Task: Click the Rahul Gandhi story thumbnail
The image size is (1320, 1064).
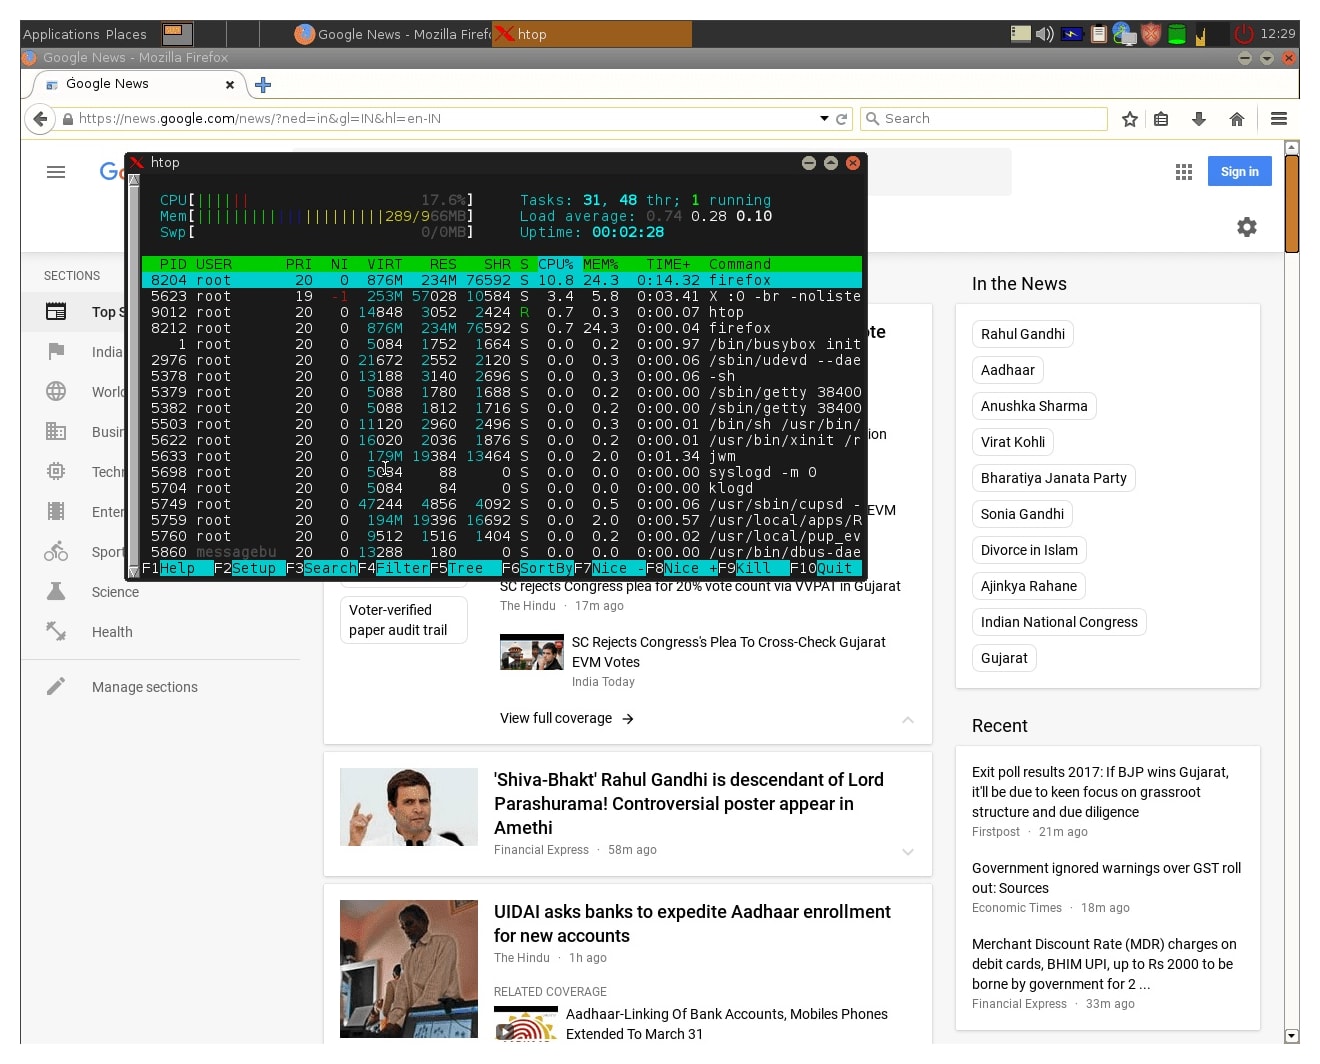Action: click(x=409, y=807)
